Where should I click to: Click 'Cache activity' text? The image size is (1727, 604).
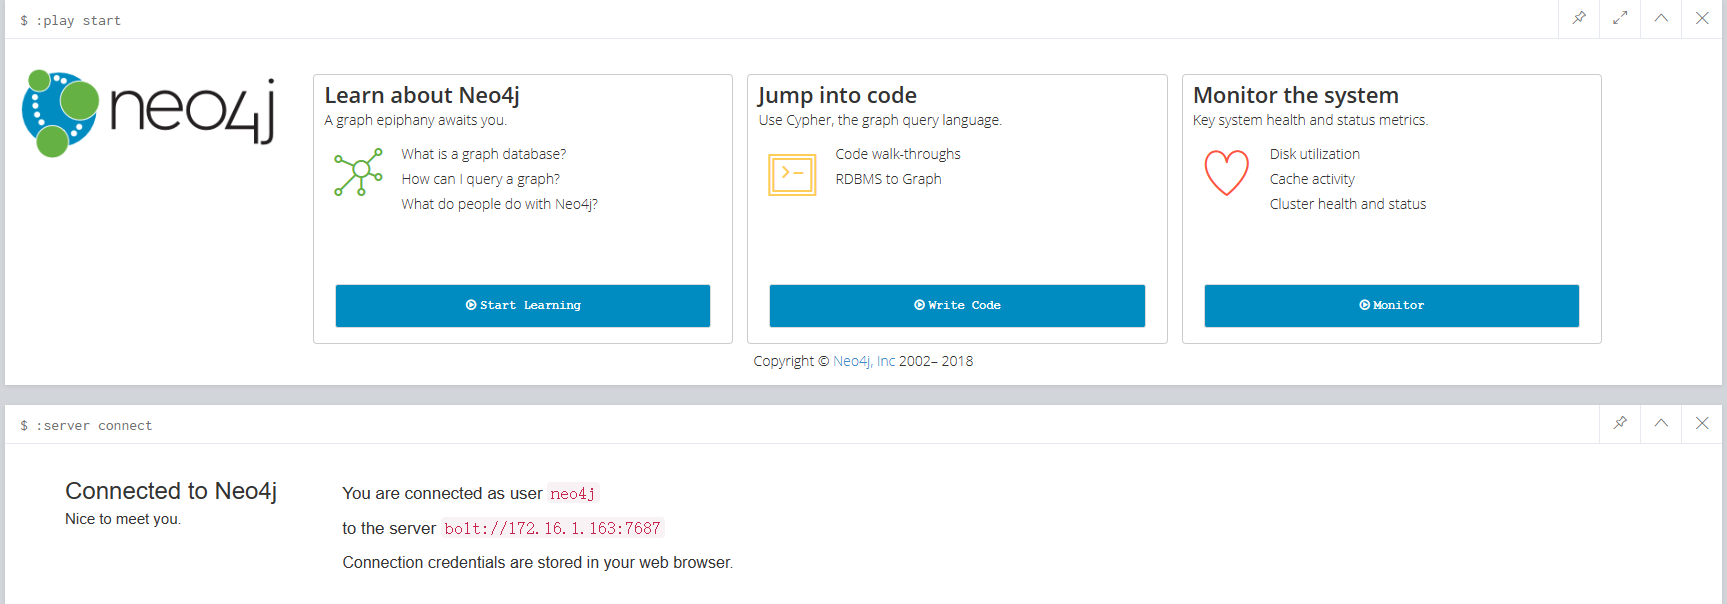1312,179
